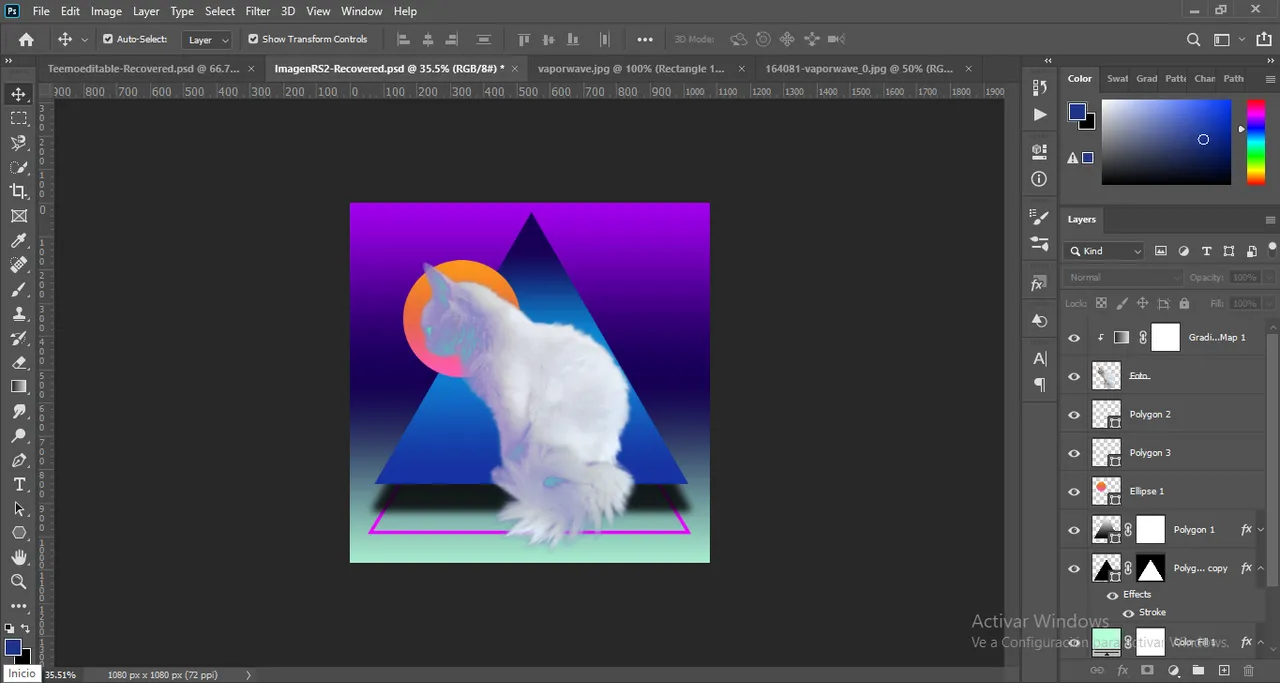Select the Quick Selection tool
Image resolution: width=1280 pixels, height=683 pixels.
pos(19,167)
